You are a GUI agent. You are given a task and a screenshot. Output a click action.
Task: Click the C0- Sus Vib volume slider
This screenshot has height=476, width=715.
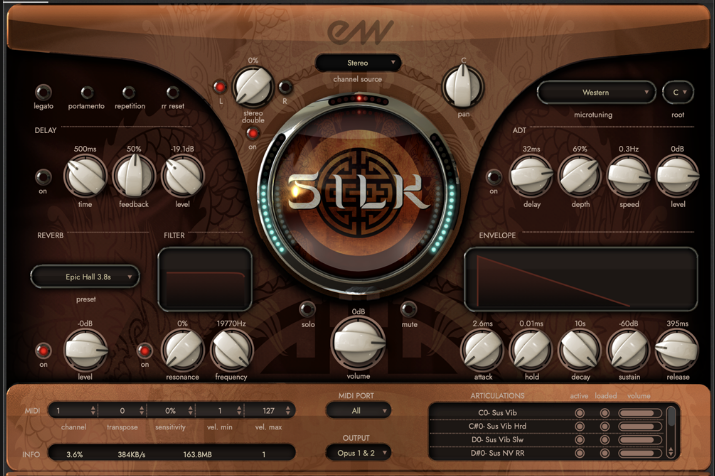point(639,412)
